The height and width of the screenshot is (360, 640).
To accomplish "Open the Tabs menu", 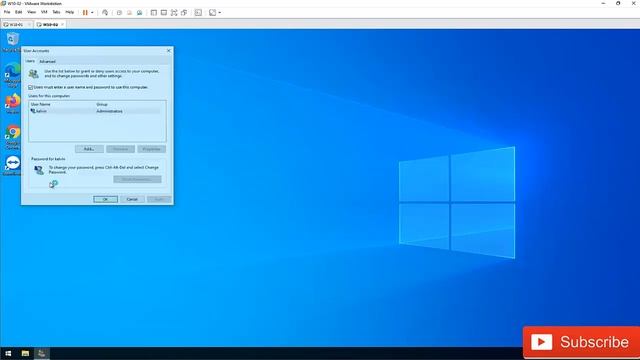I will [56, 12].
